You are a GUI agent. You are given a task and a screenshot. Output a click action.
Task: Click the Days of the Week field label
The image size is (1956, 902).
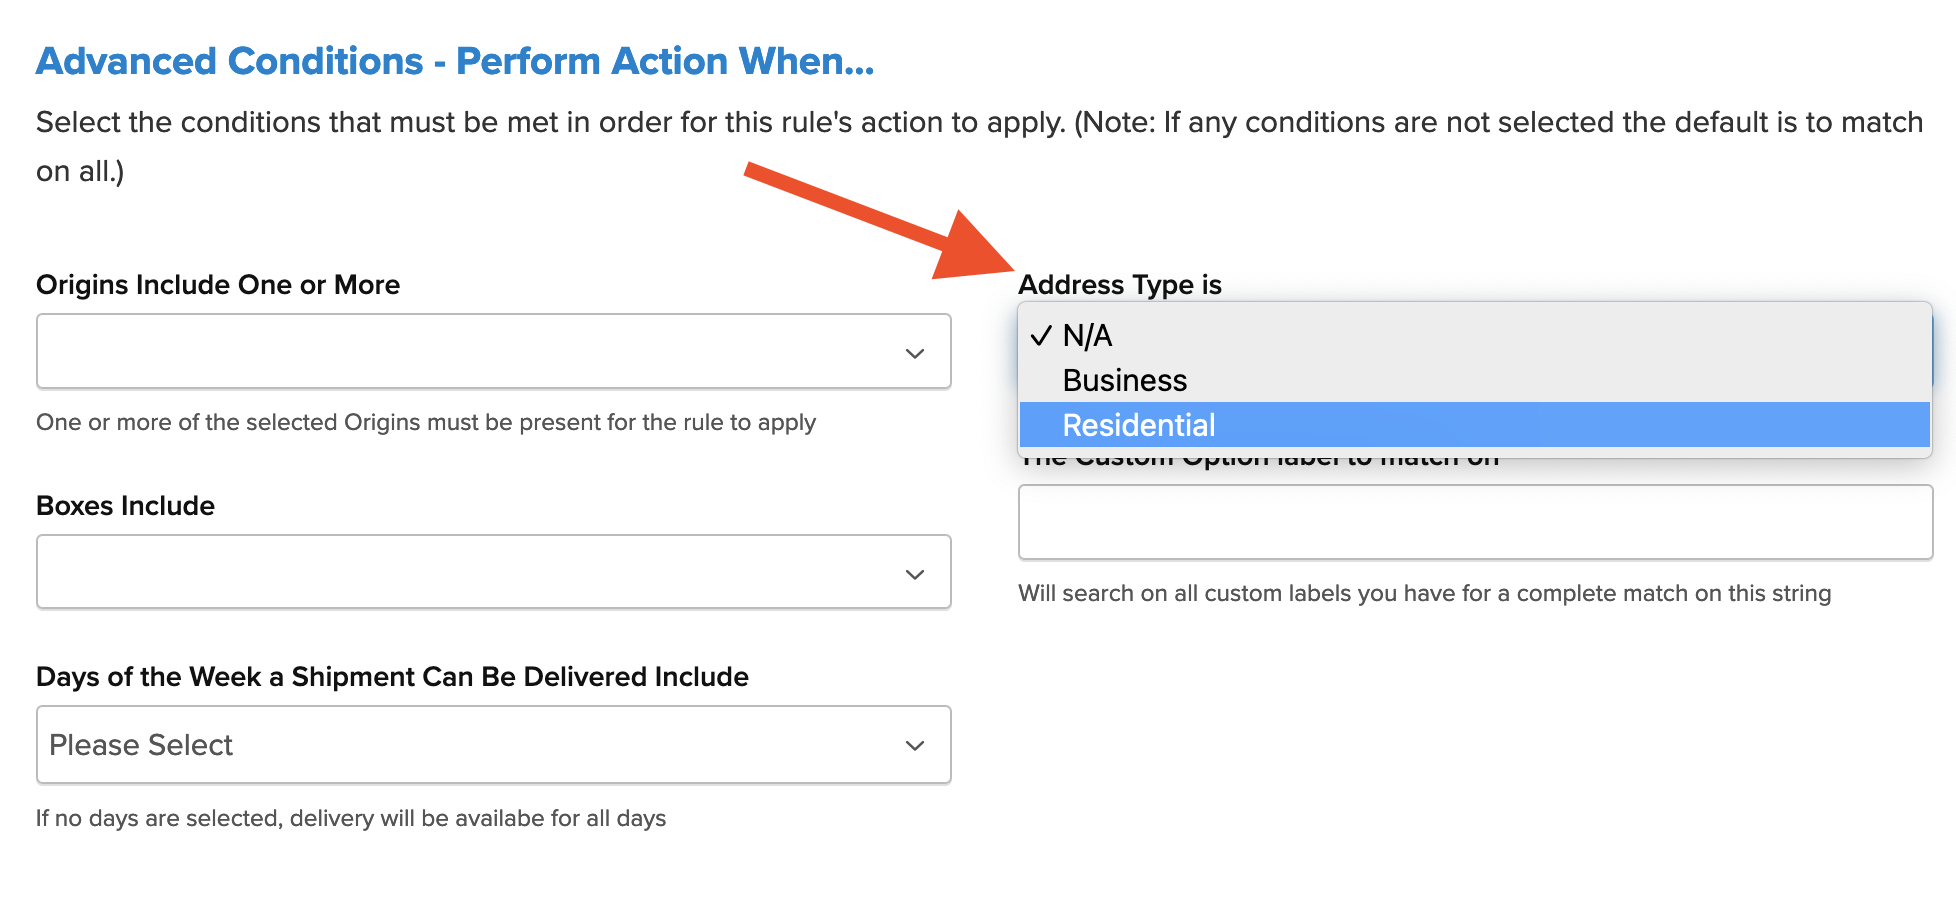click(x=392, y=677)
